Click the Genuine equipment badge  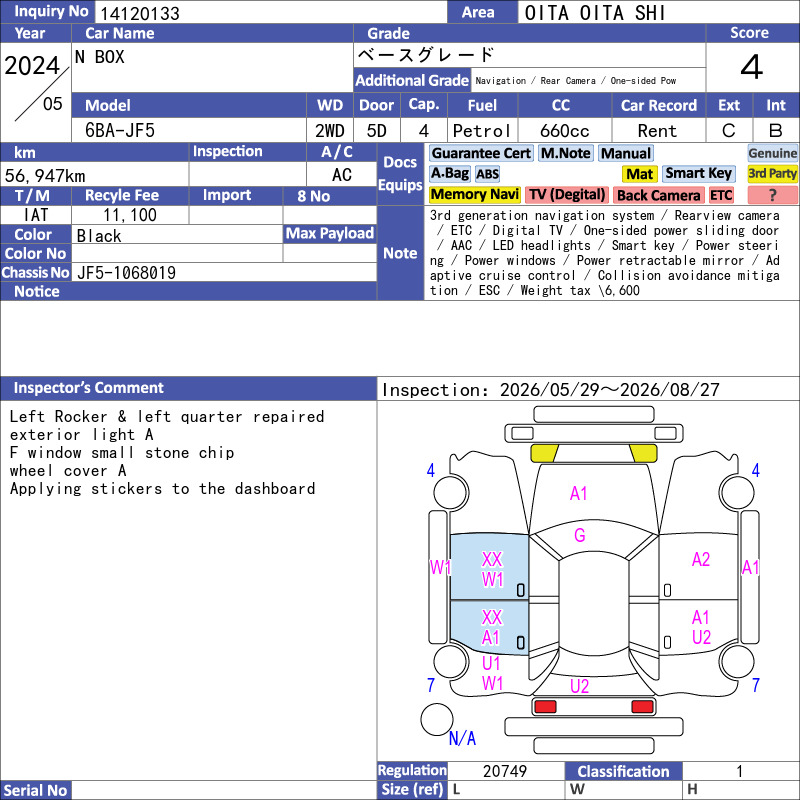(x=772, y=153)
